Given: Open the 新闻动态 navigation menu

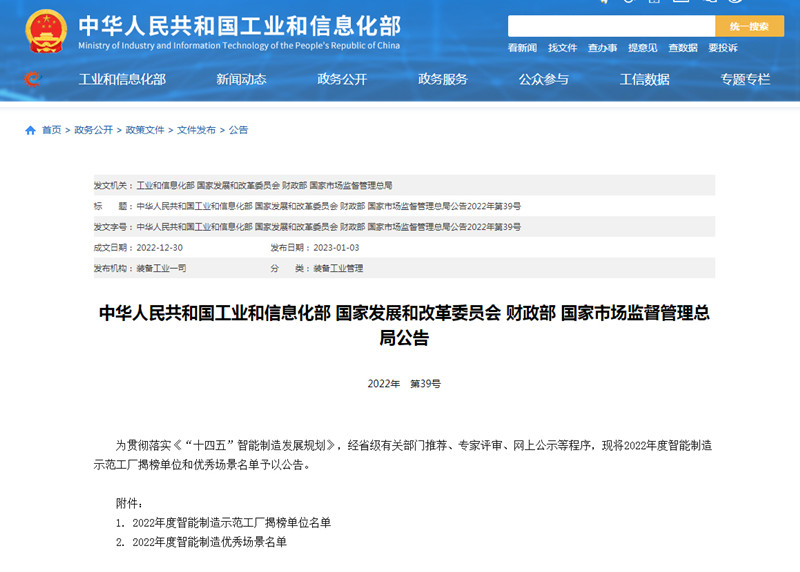Looking at the screenshot, I should tap(241, 80).
